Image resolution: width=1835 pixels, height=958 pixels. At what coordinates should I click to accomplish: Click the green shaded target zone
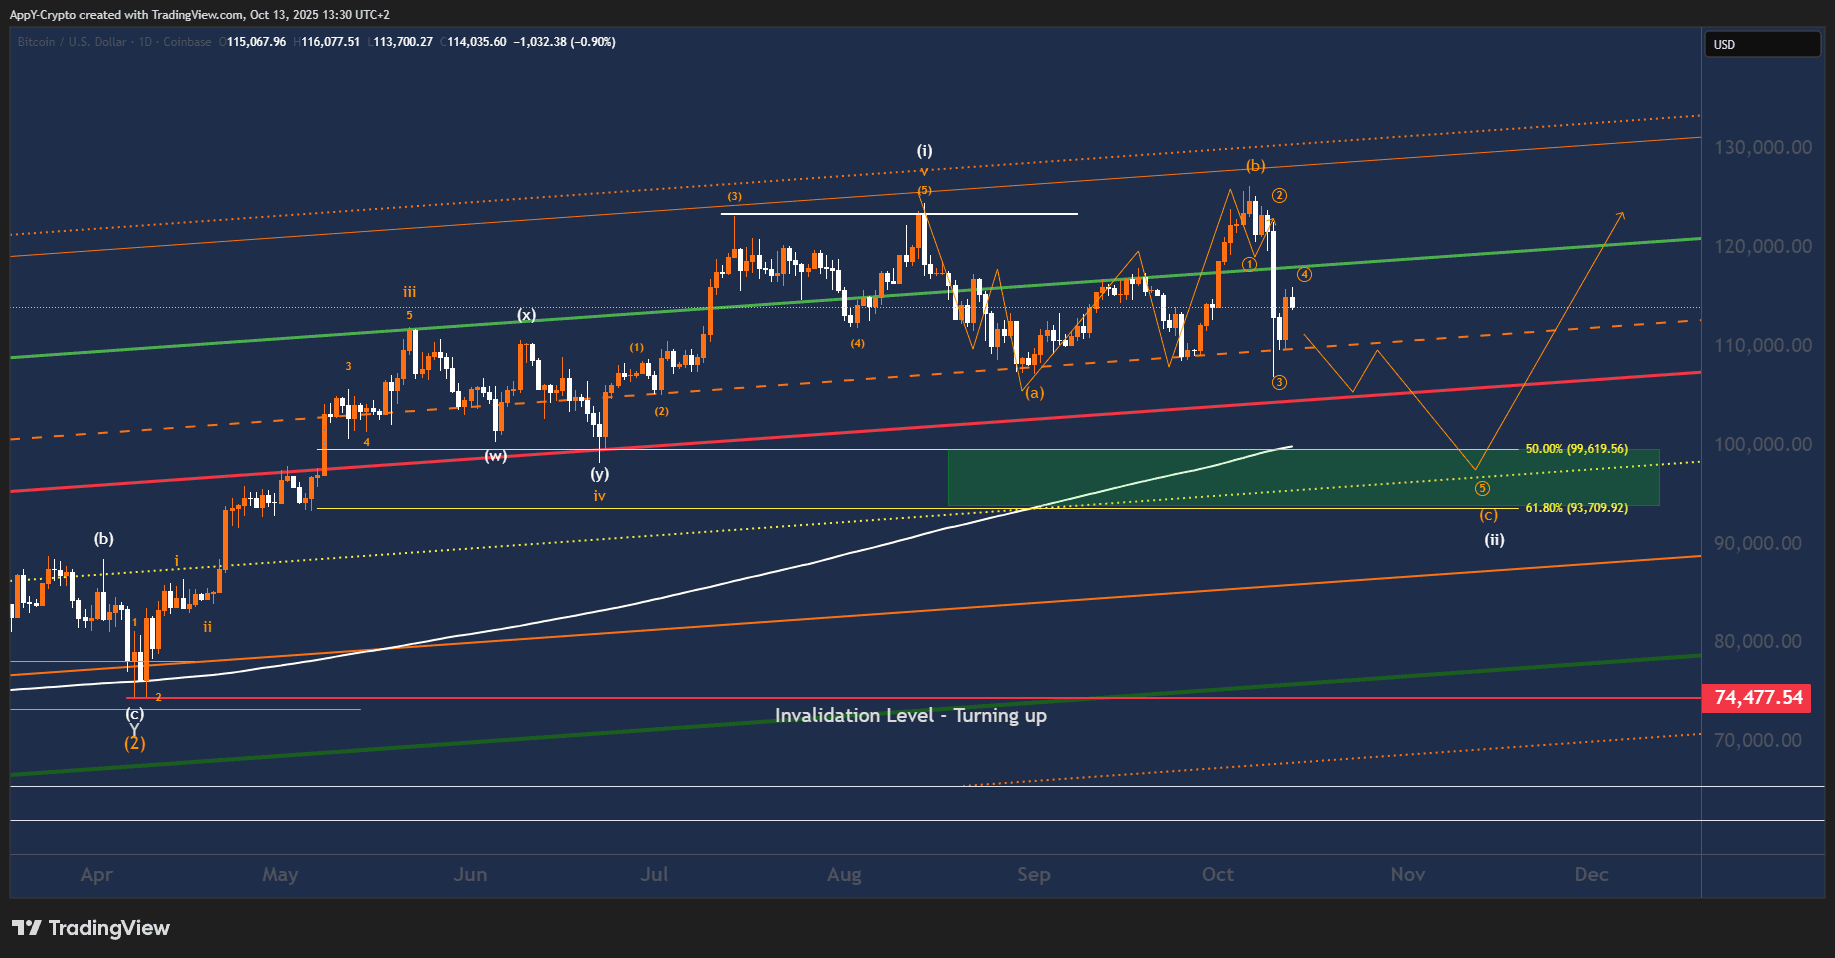(x=1300, y=480)
